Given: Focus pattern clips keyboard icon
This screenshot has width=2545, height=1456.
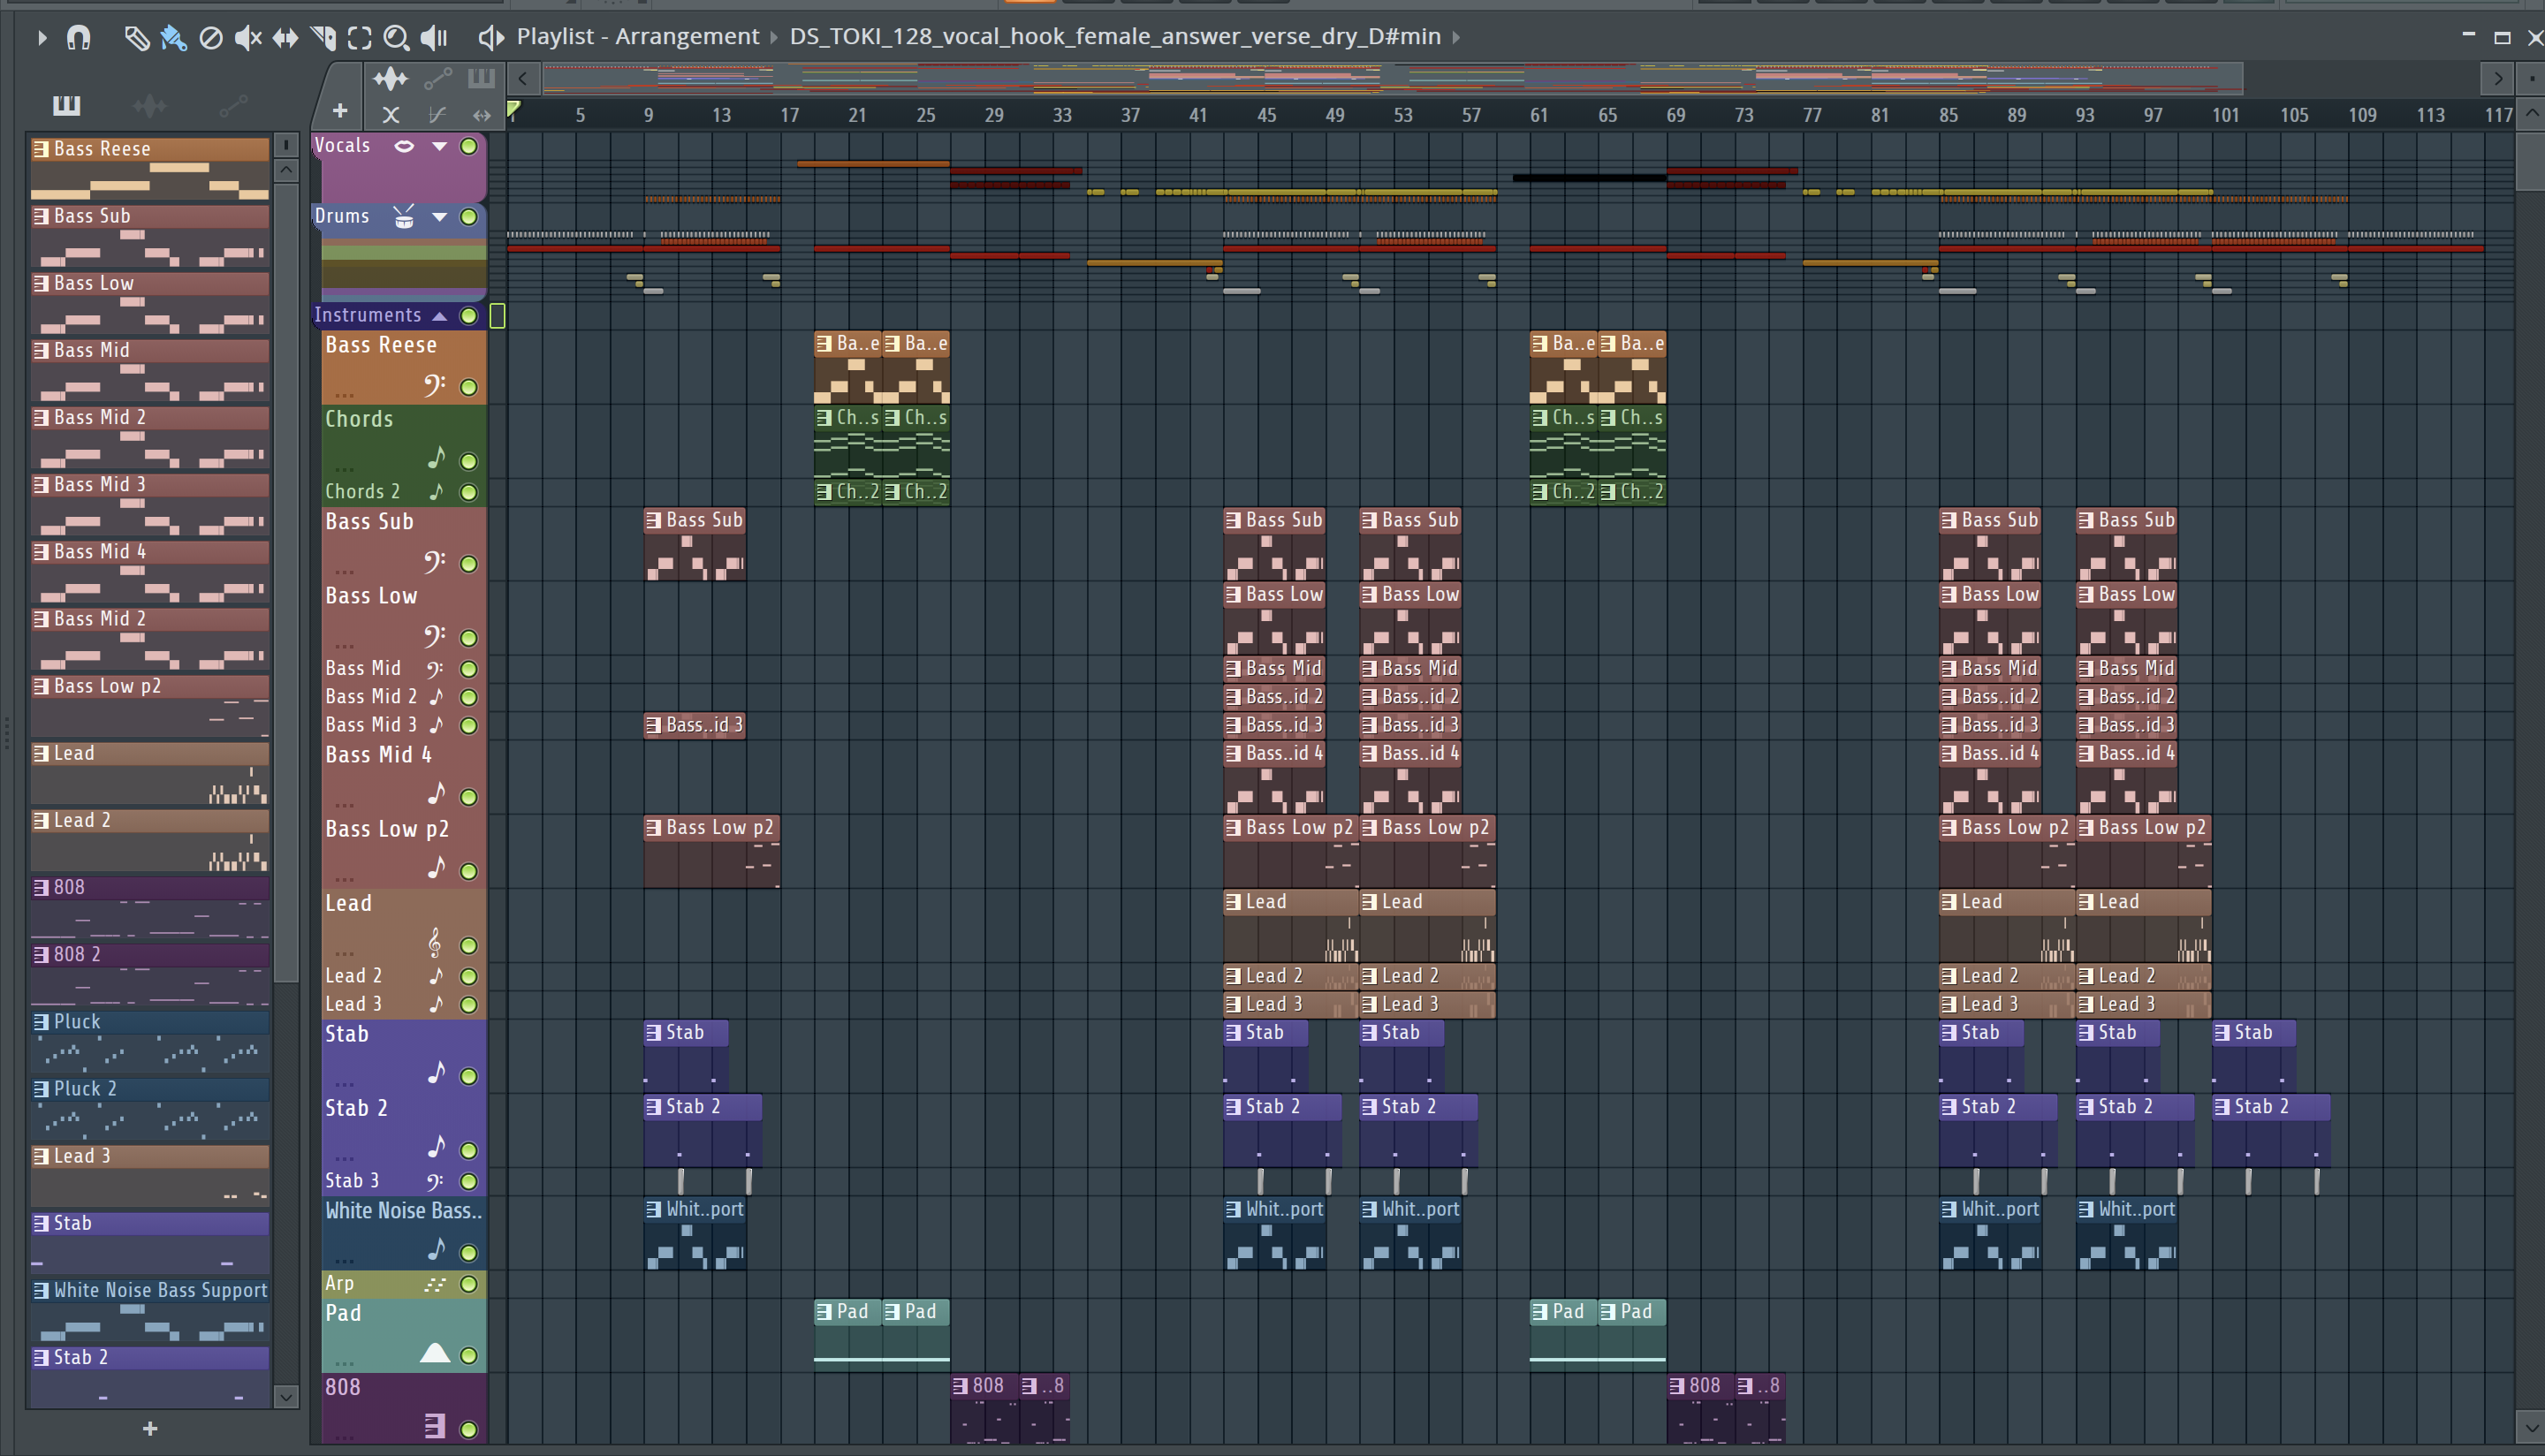Looking at the screenshot, I should [481, 78].
